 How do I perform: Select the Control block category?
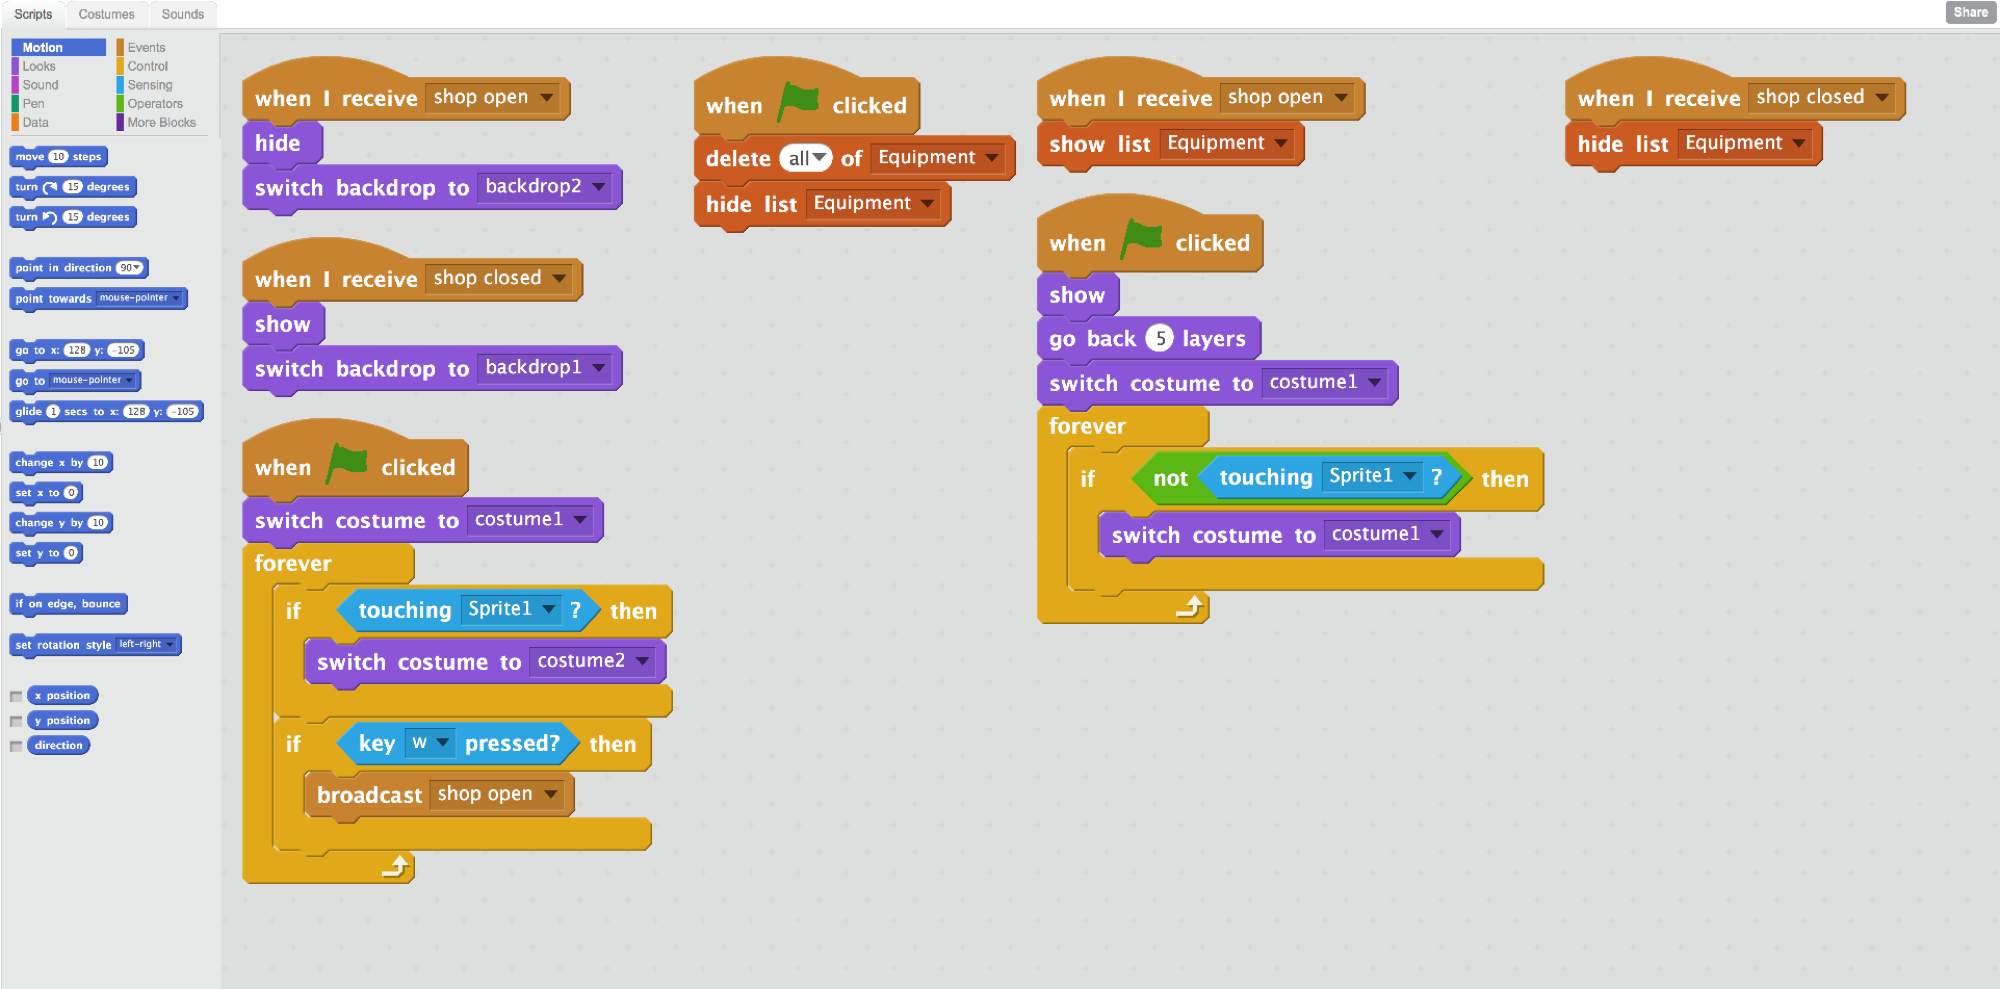(x=148, y=65)
